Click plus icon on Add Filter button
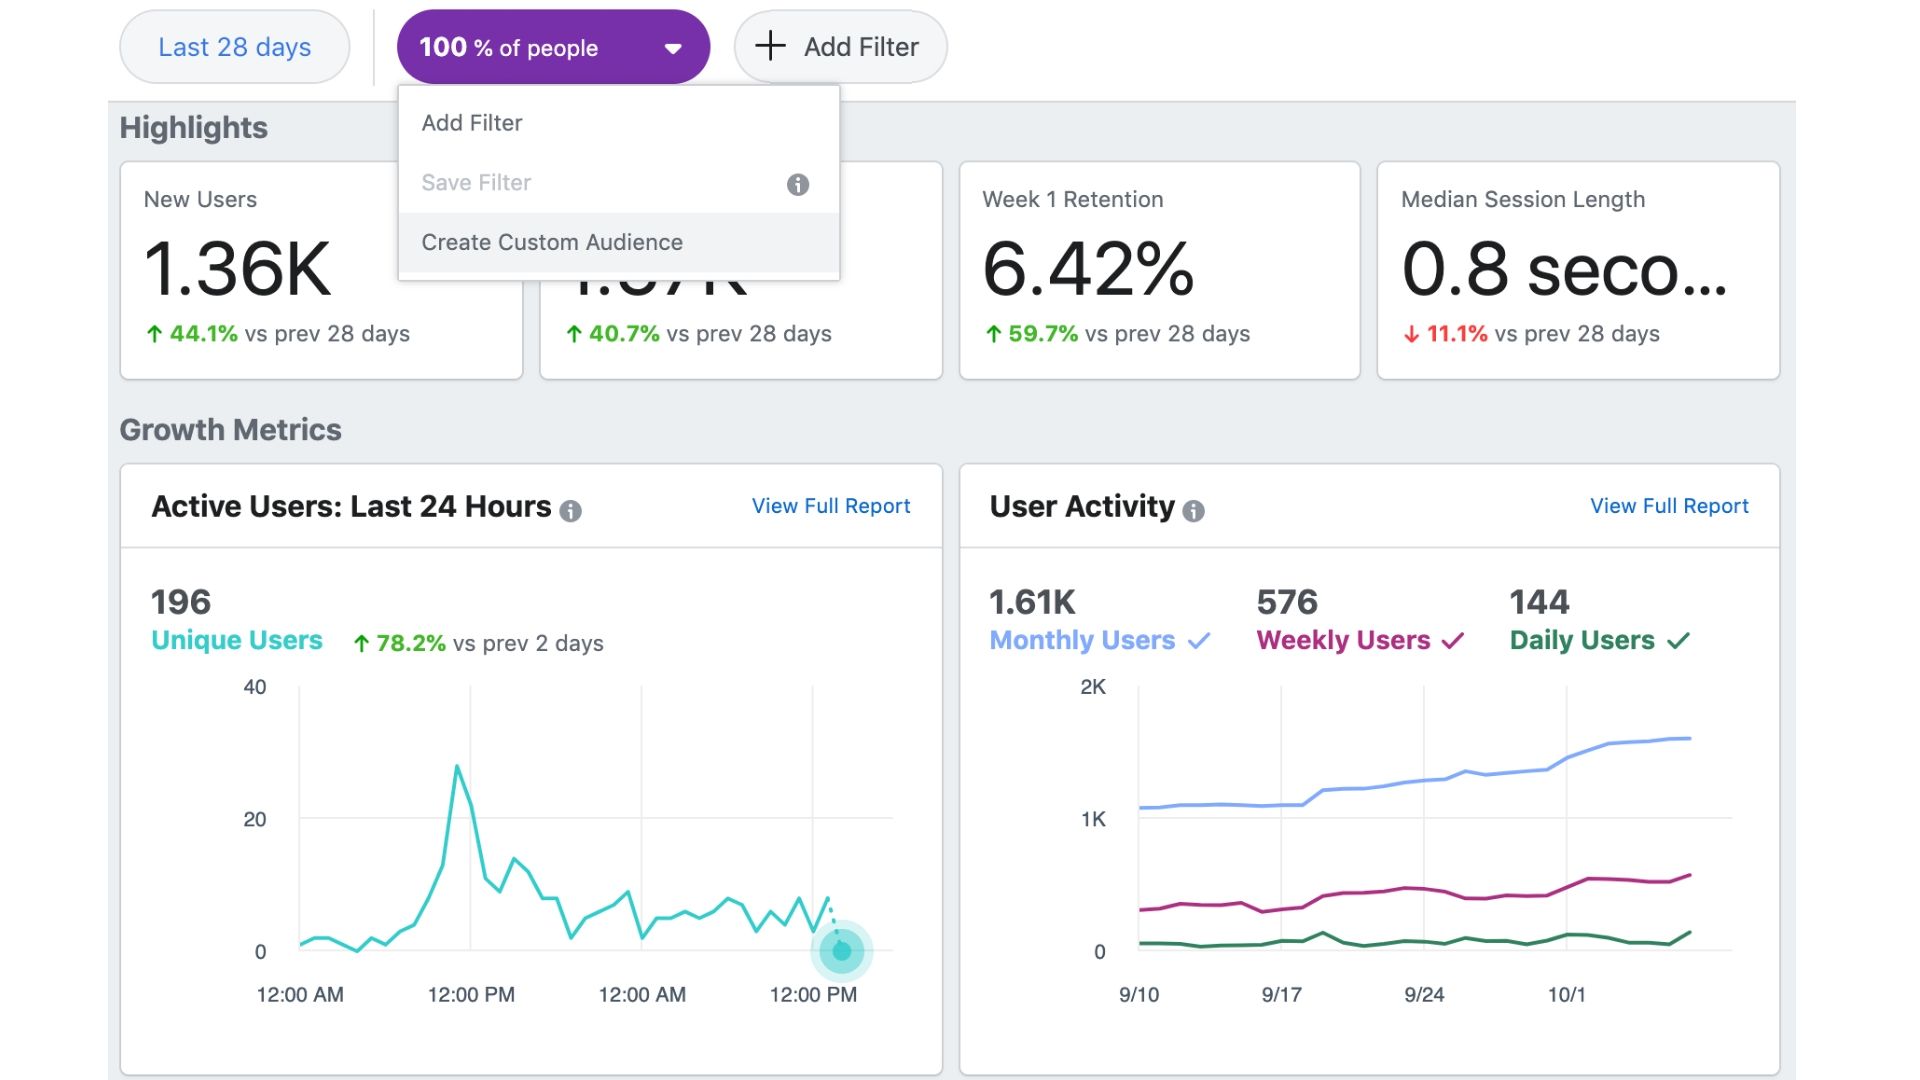This screenshot has height=1080, width=1920. [770, 46]
